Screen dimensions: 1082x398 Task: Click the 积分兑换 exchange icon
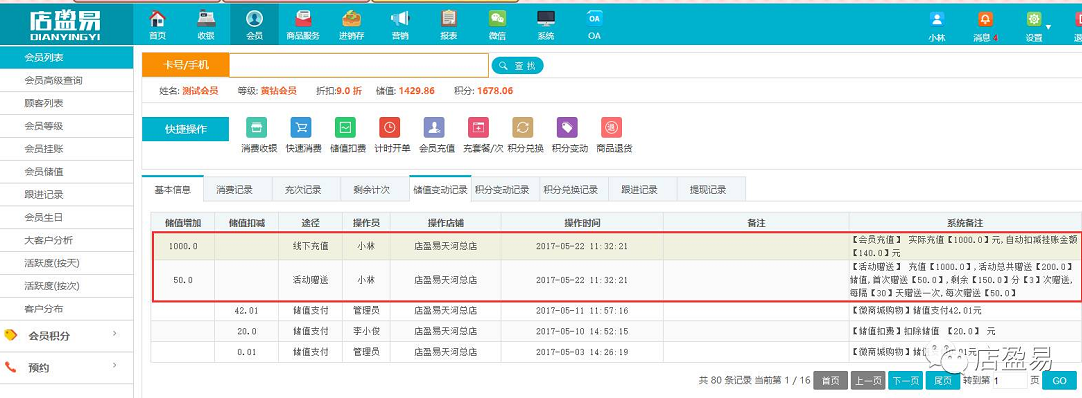(522, 128)
